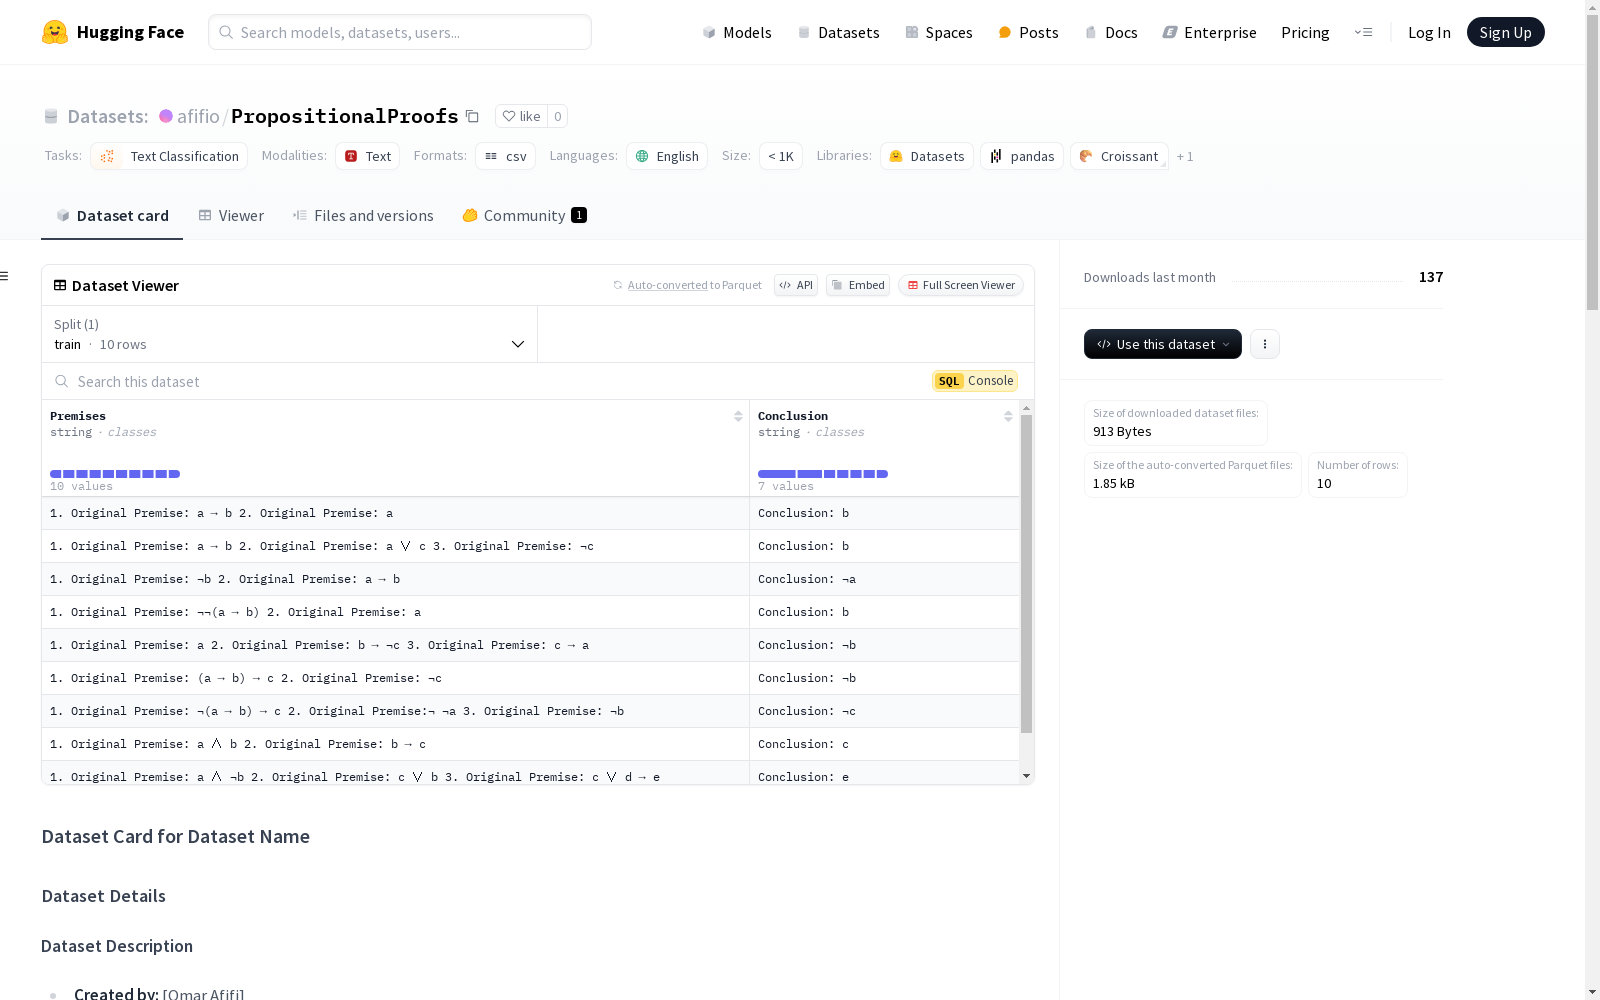Click the 'Conclusion: ¬c' cell
Viewport: 1600px width, 1000px height.
point(884,711)
